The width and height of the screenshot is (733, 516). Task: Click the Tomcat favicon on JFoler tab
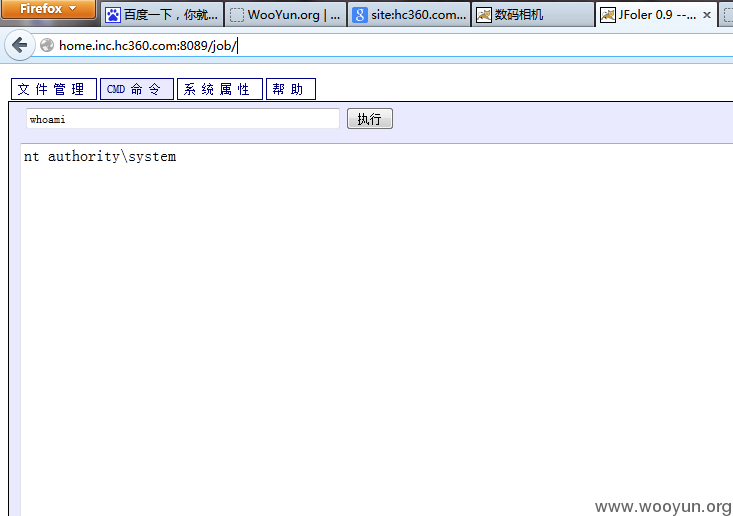(607, 15)
